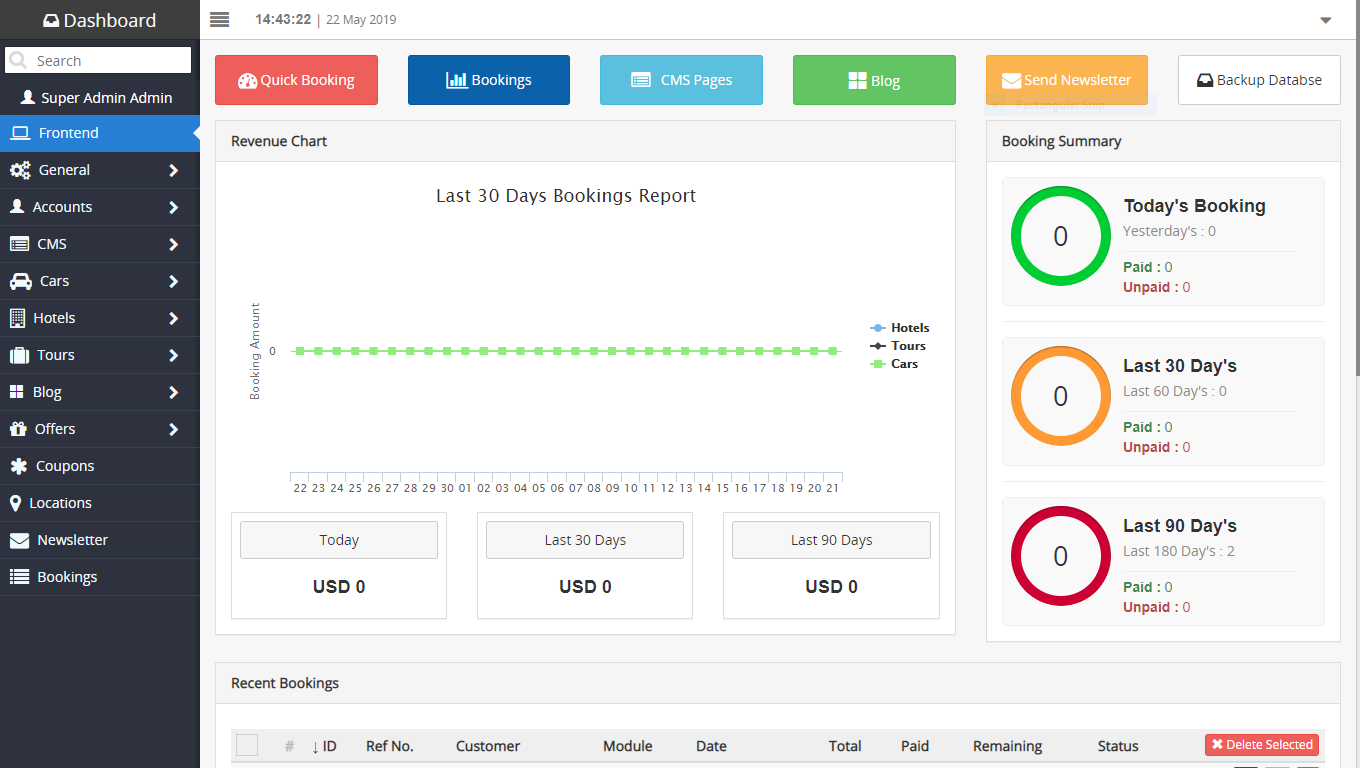The width and height of the screenshot is (1360, 768).
Task: Open the top-right user dropdown arrow
Action: 1325,20
